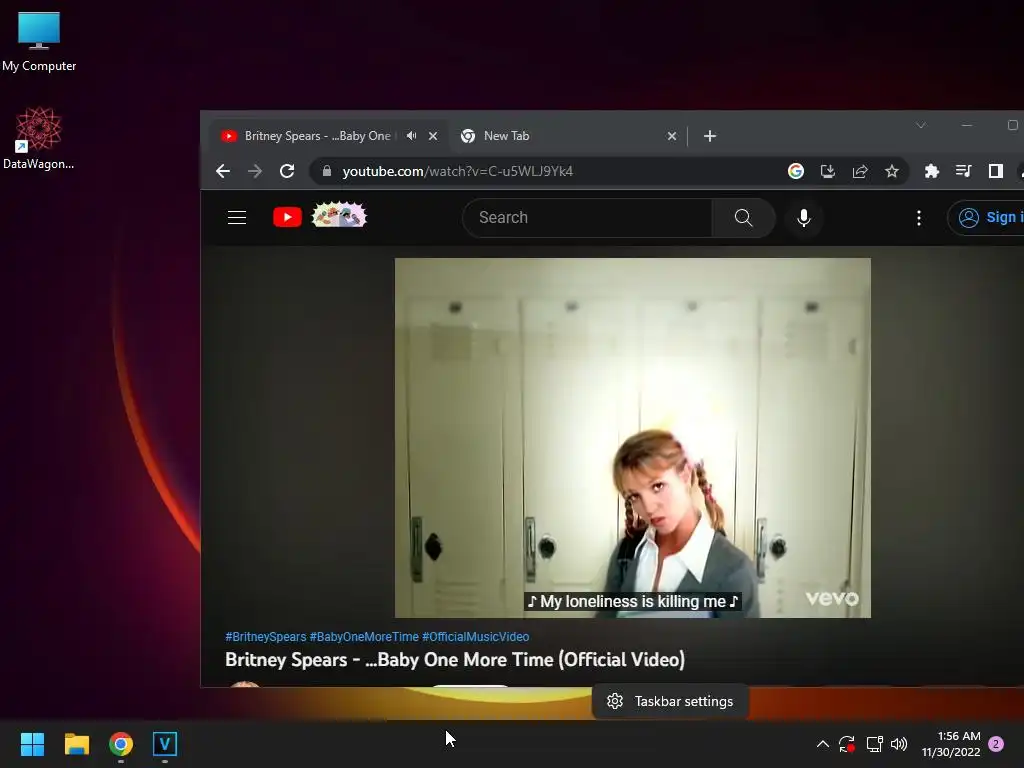The image size is (1024, 768).
Task: Click the Google icon in the address bar
Action: click(x=795, y=171)
